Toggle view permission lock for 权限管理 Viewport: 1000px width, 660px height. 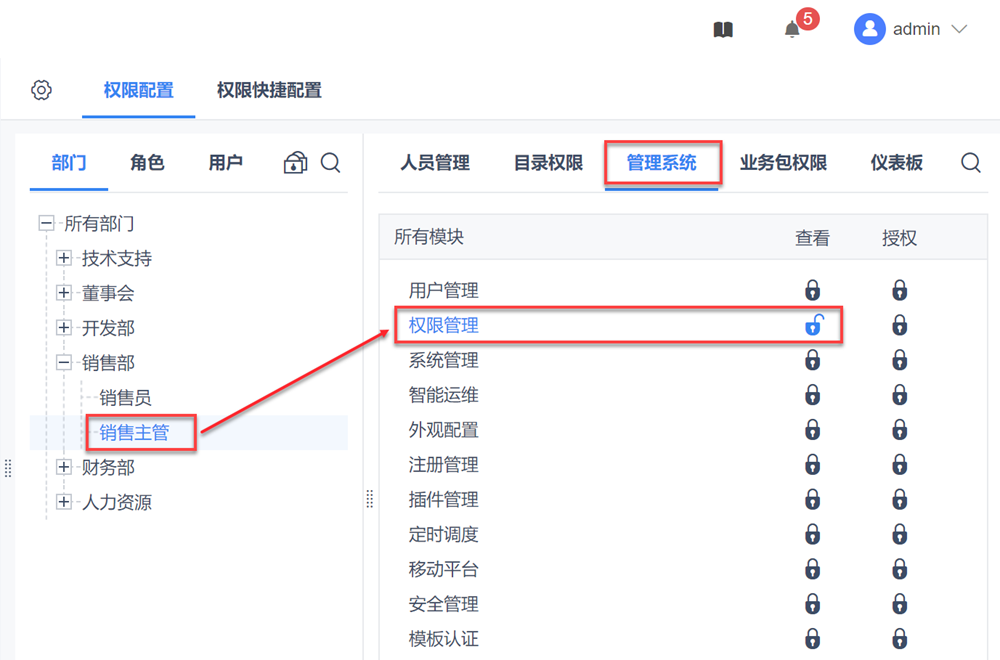(813, 325)
